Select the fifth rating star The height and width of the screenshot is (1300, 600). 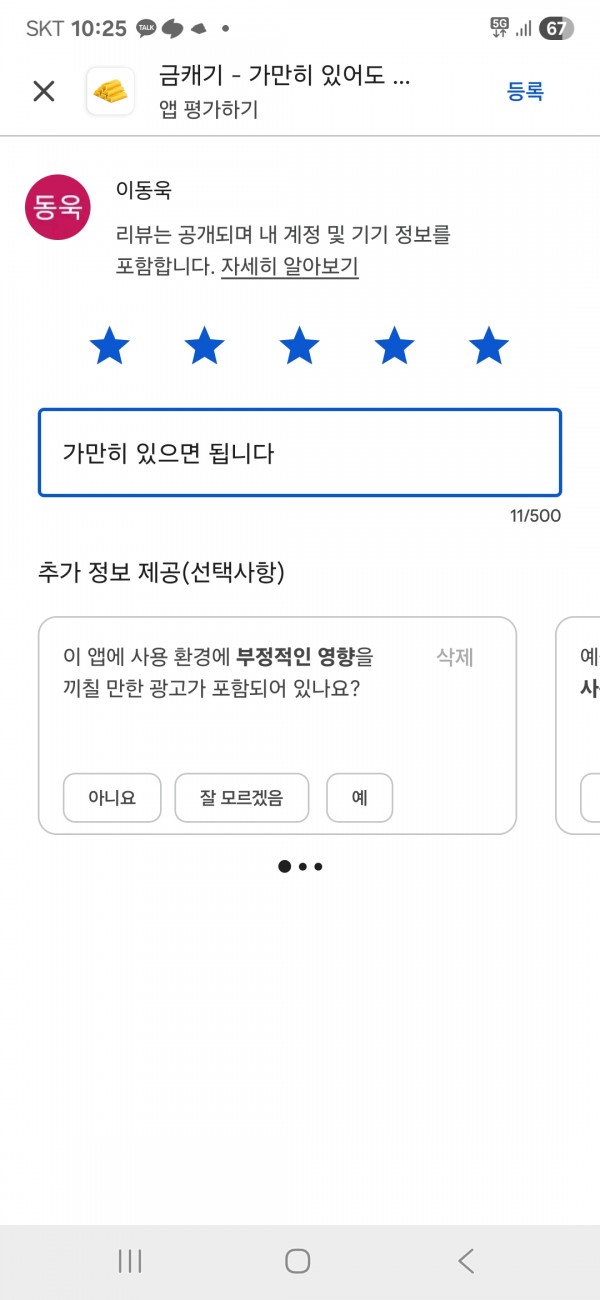click(489, 346)
